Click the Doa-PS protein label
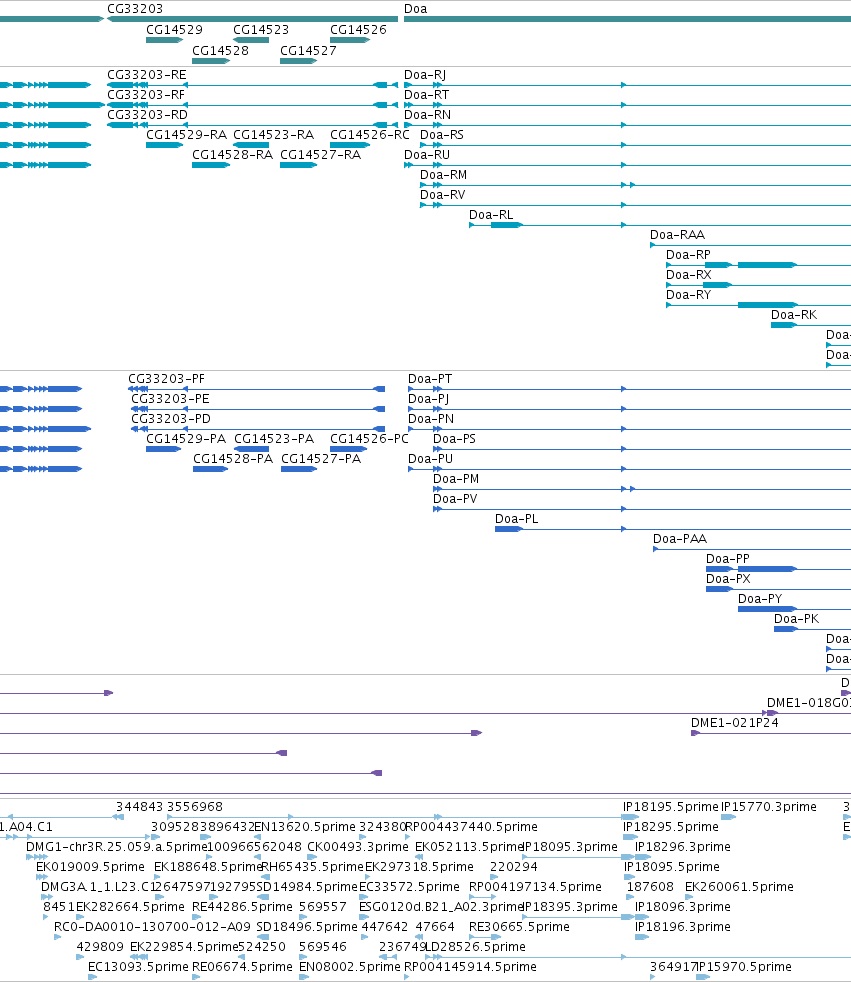851x982 pixels. [454, 439]
